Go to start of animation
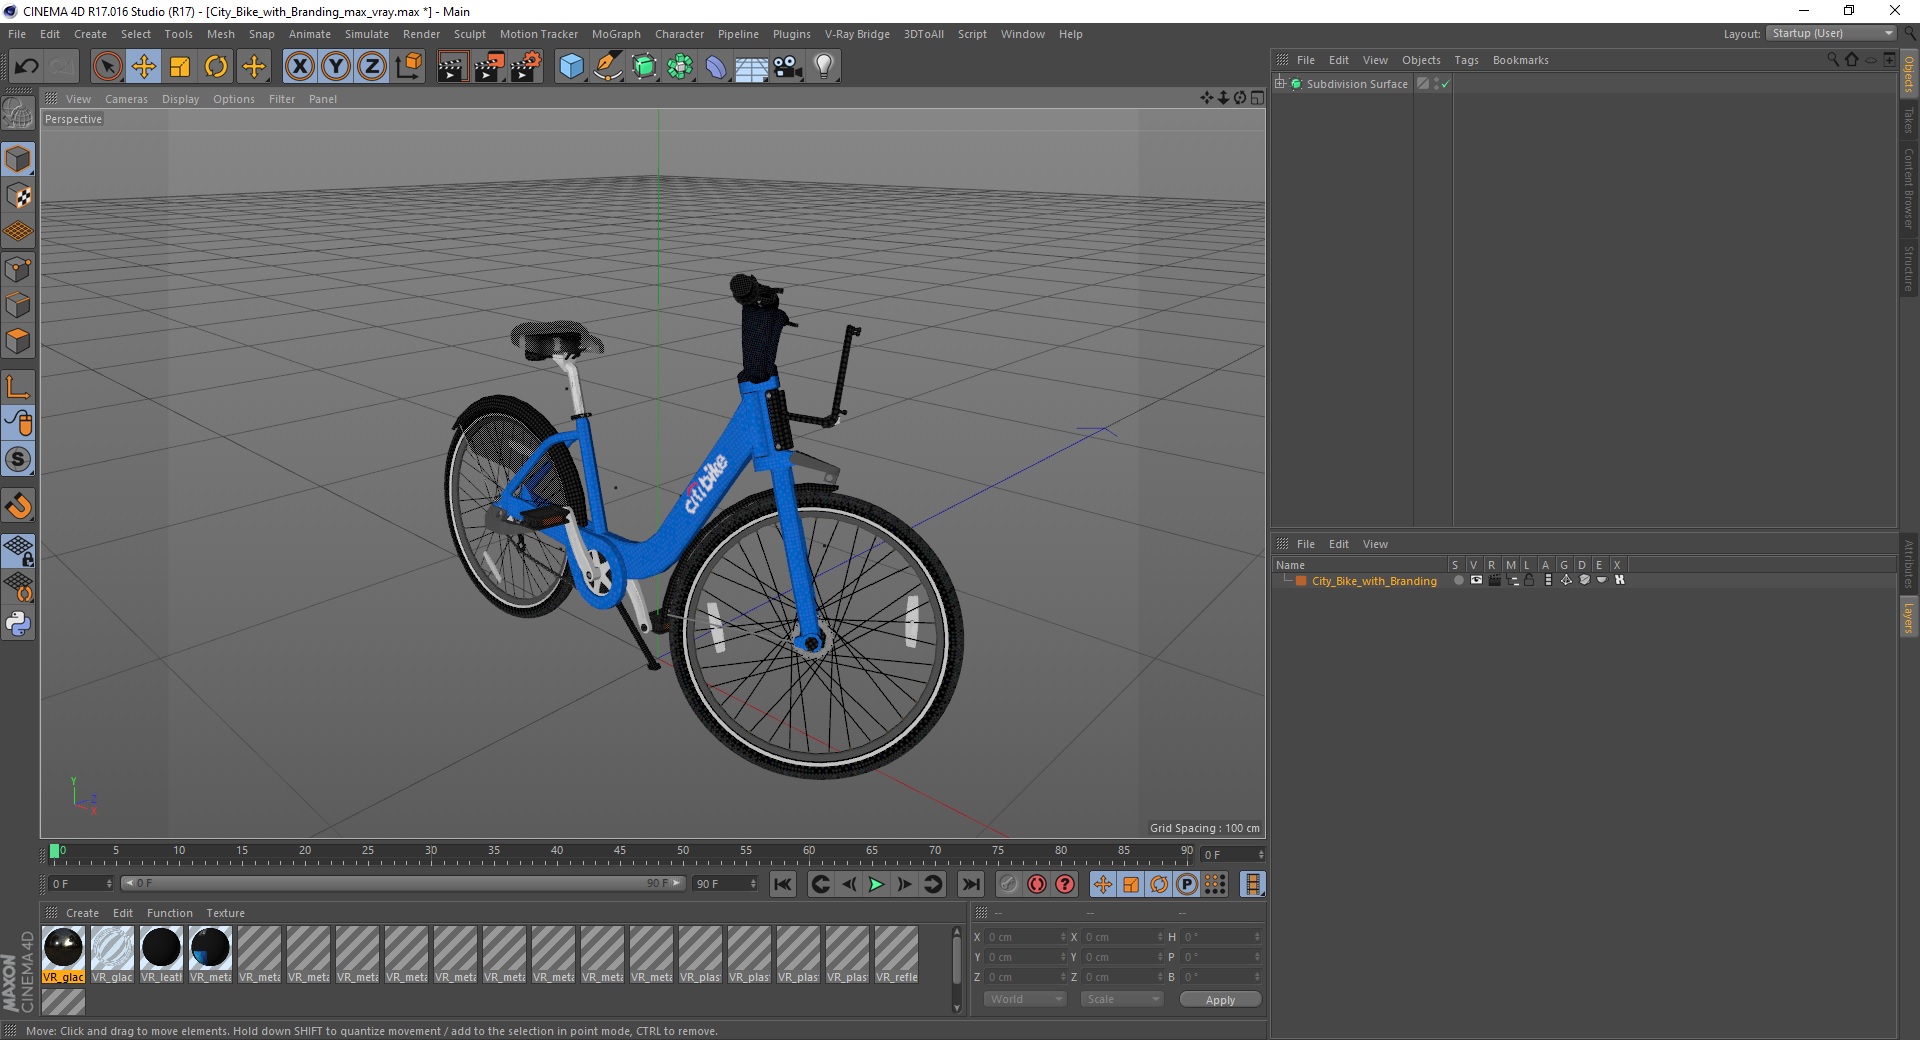 pos(783,884)
